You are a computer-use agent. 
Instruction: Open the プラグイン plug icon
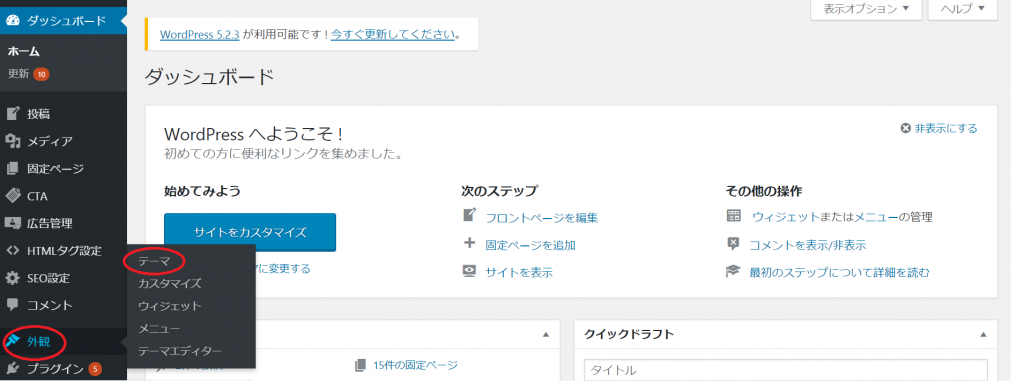[12, 369]
